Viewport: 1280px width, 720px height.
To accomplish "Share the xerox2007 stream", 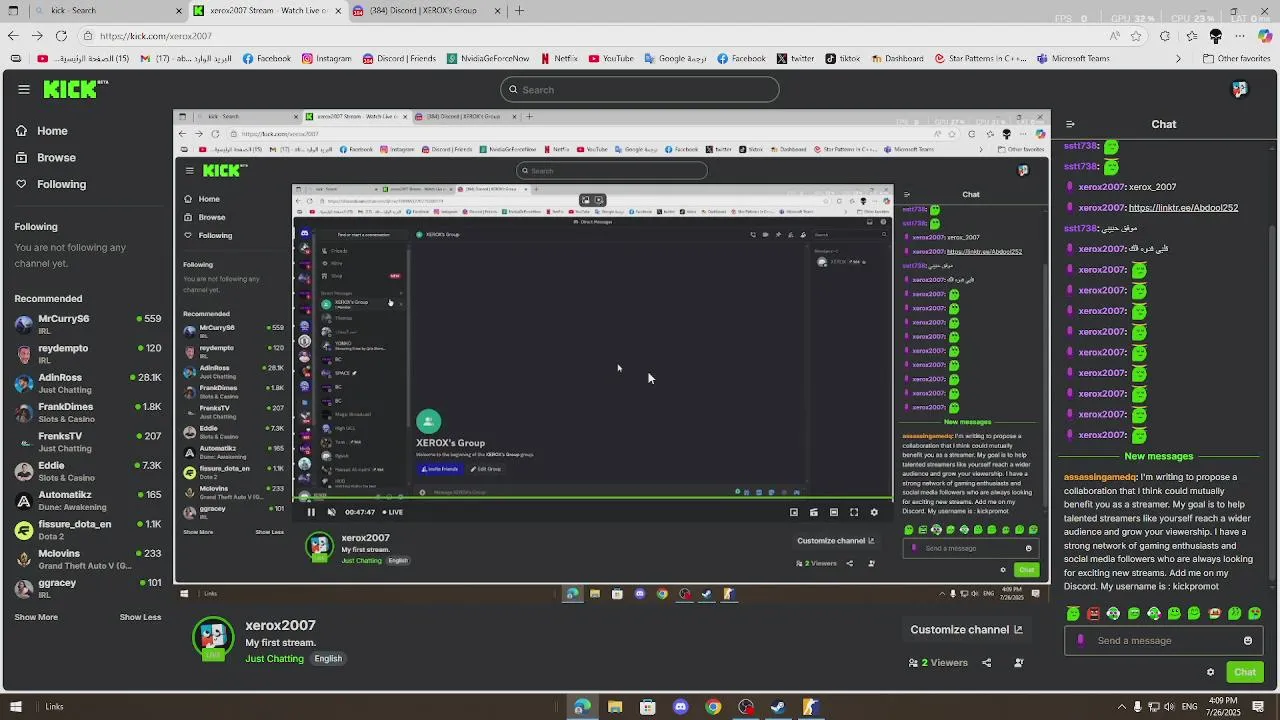I will click(986, 662).
